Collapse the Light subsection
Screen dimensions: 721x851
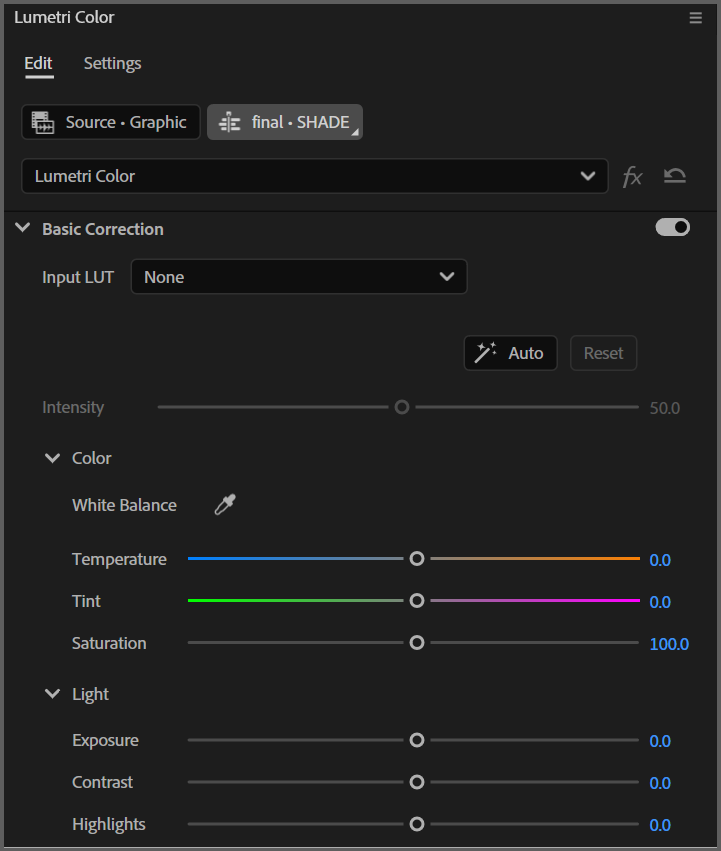pos(53,694)
